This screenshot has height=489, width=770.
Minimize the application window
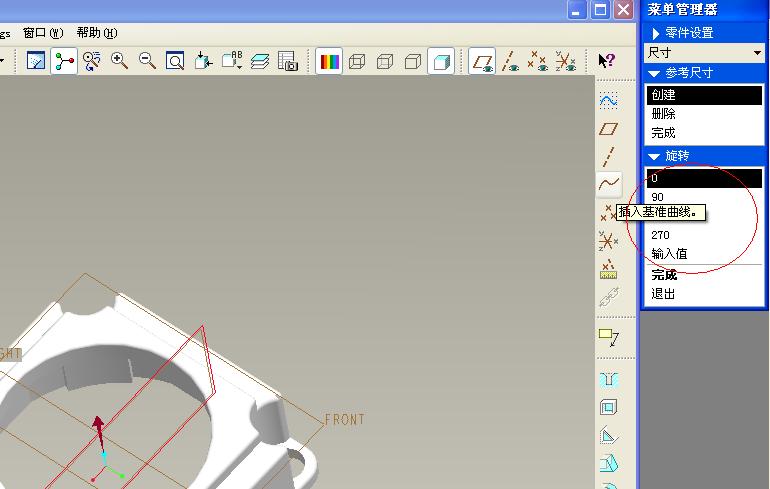576,9
